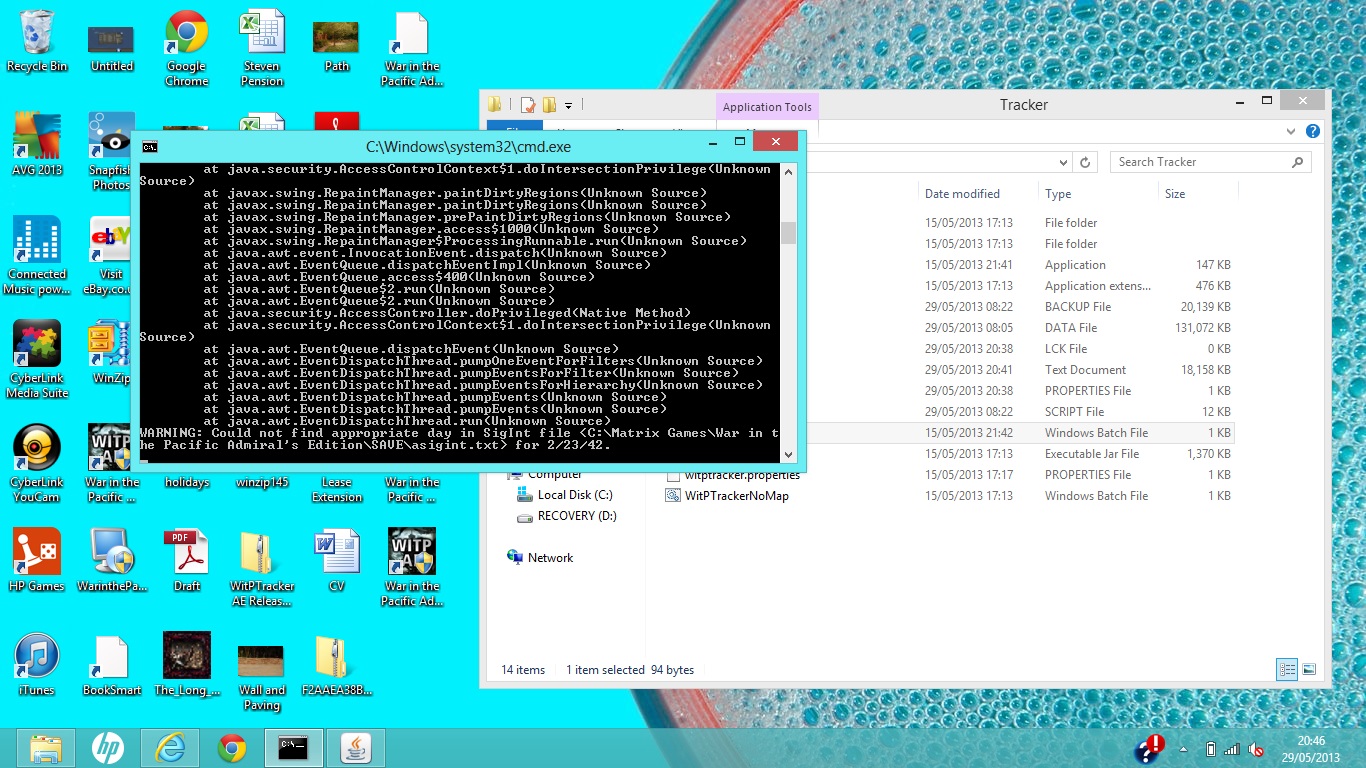This screenshot has height=768, width=1366.
Task: Switch to the Java app on taskbar
Action: point(356,748)
